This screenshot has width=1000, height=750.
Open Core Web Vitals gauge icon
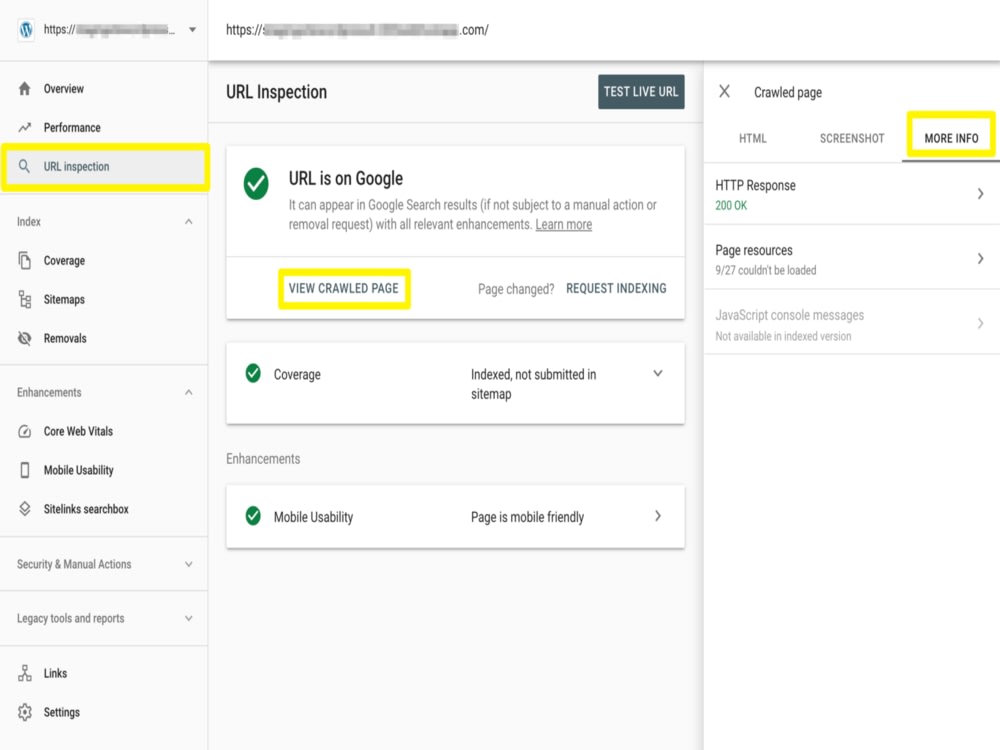[24, 431]
